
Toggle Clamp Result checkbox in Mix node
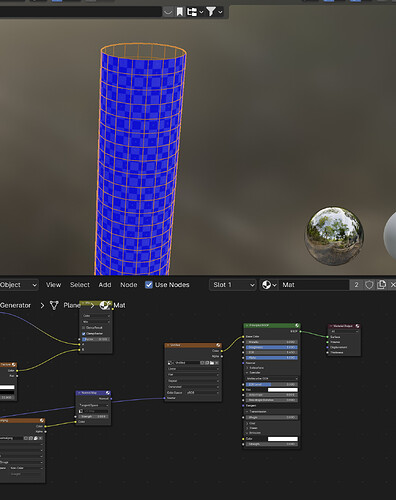[x=84, y=328]
